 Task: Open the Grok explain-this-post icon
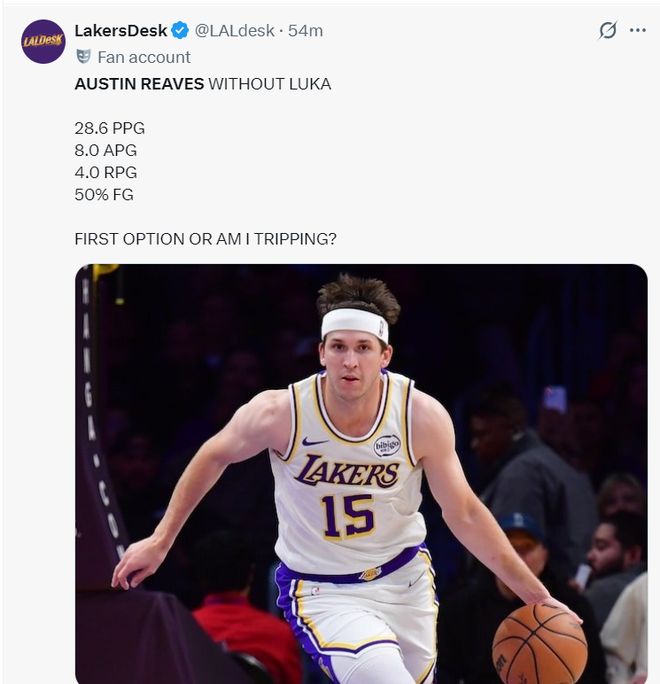click(x=607, y=30)
